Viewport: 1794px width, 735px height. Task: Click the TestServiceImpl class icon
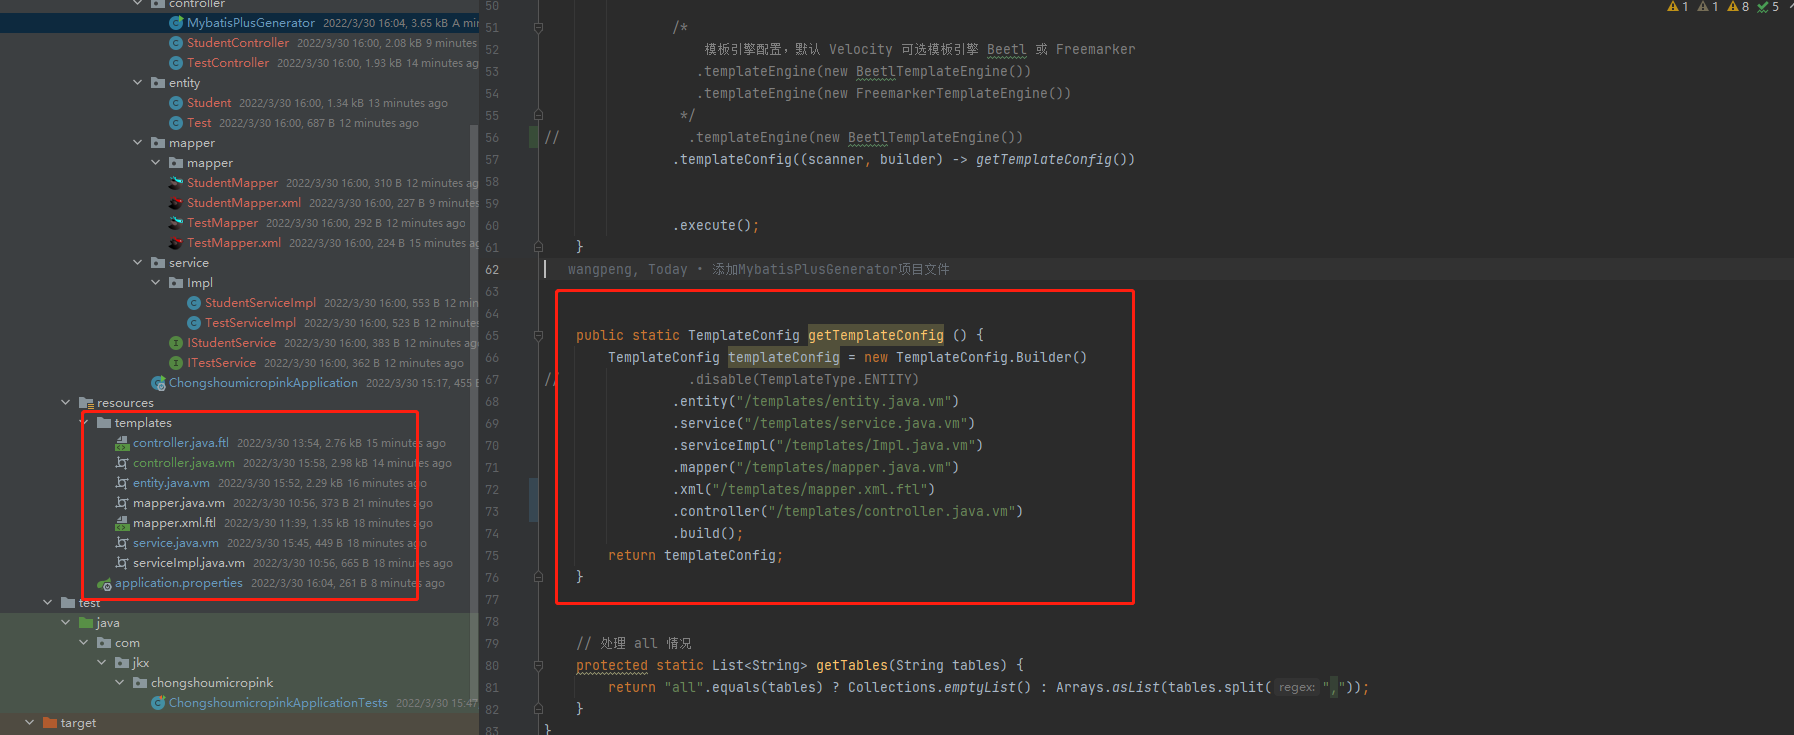(194, 322)
